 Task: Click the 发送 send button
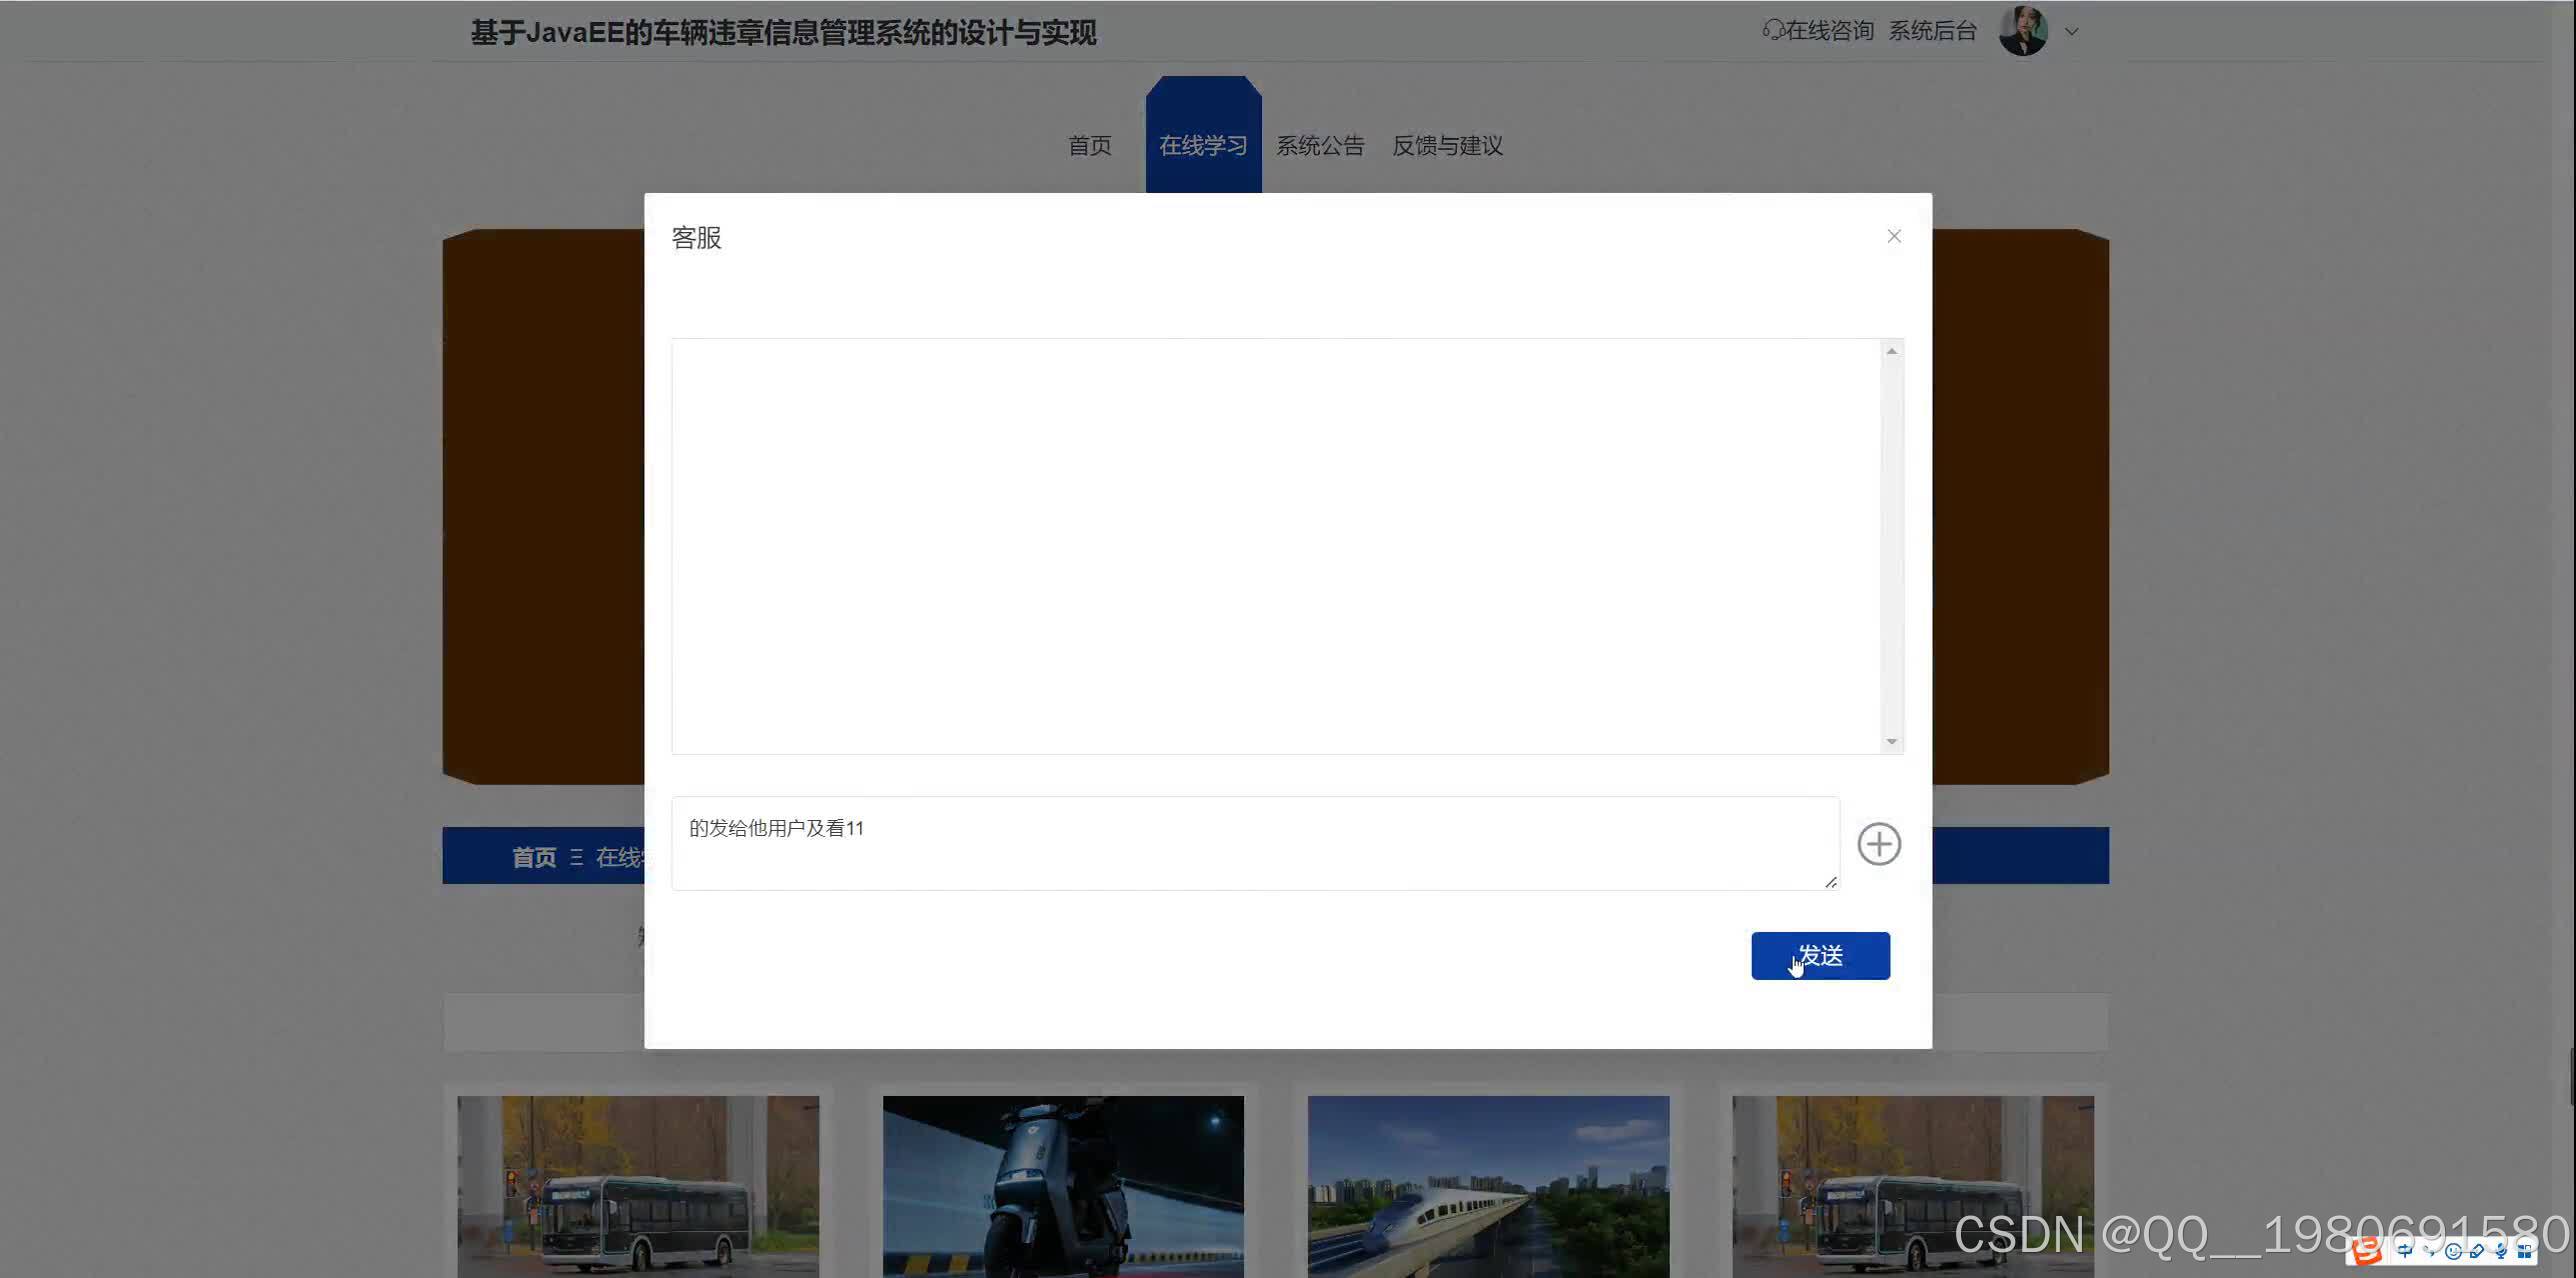(1820, 955)
